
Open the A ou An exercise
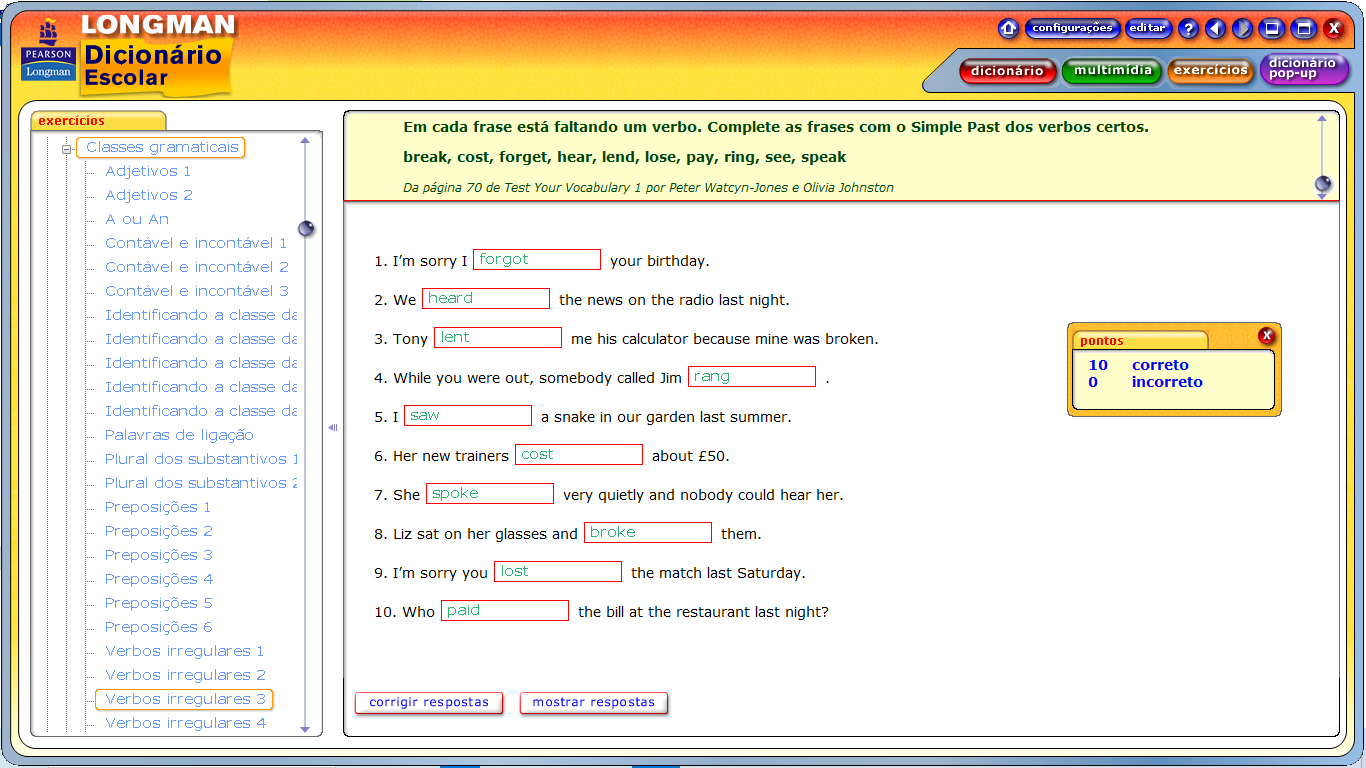click(x=137, y=219)
